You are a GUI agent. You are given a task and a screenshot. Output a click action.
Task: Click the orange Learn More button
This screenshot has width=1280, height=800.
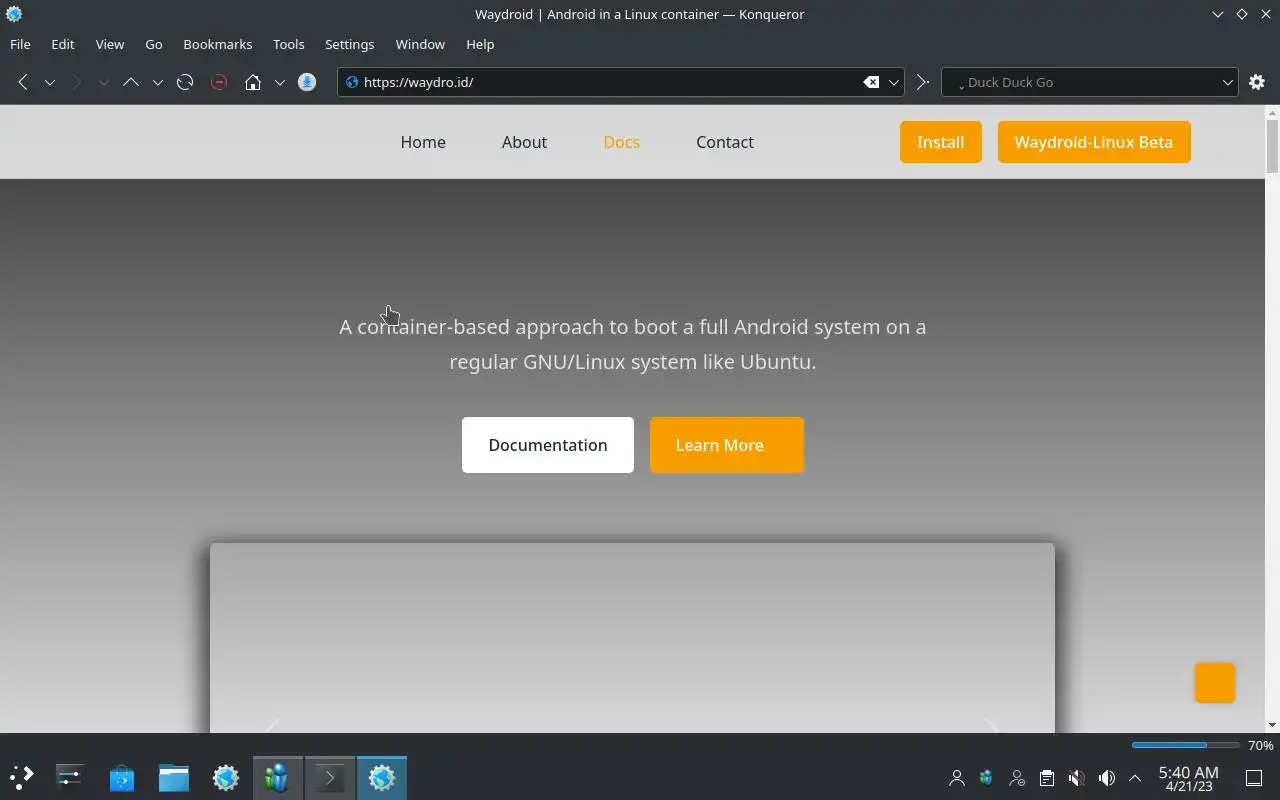727,445
